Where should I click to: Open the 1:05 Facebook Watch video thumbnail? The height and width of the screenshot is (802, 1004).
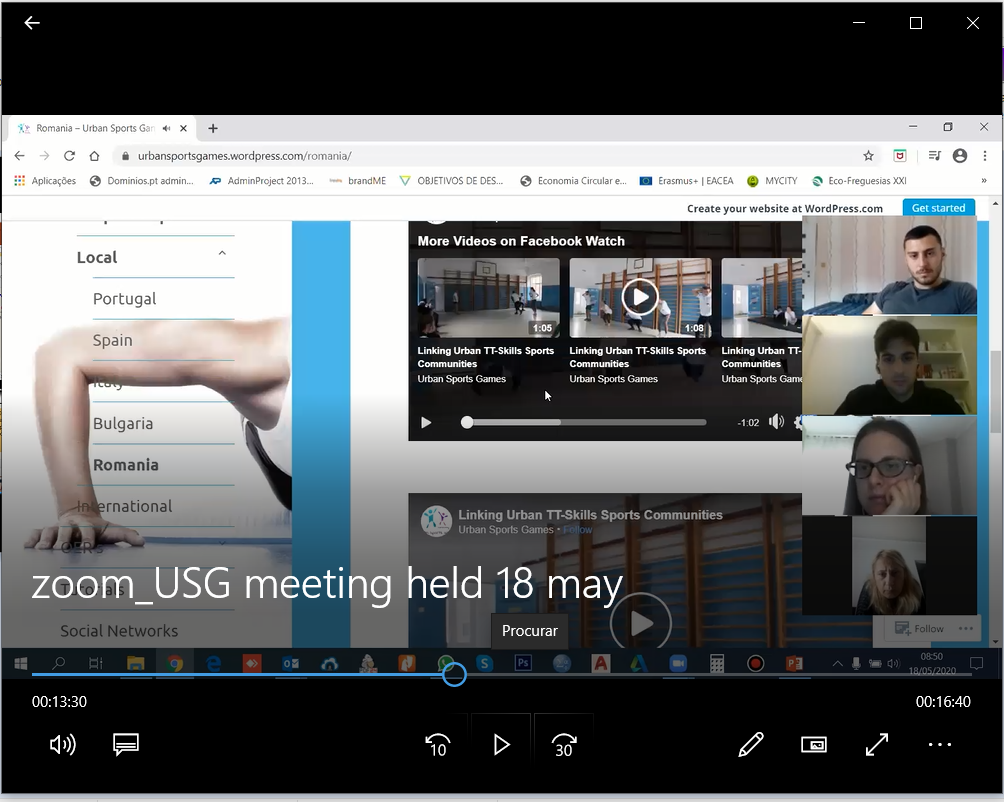click(488, 297)
